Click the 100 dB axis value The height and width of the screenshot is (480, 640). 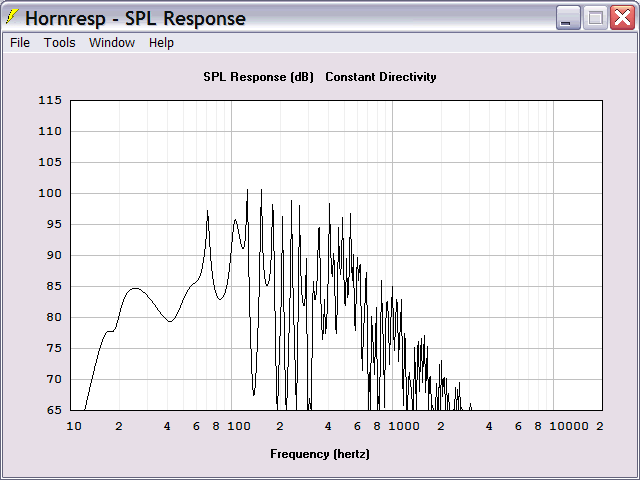(50, 193)
